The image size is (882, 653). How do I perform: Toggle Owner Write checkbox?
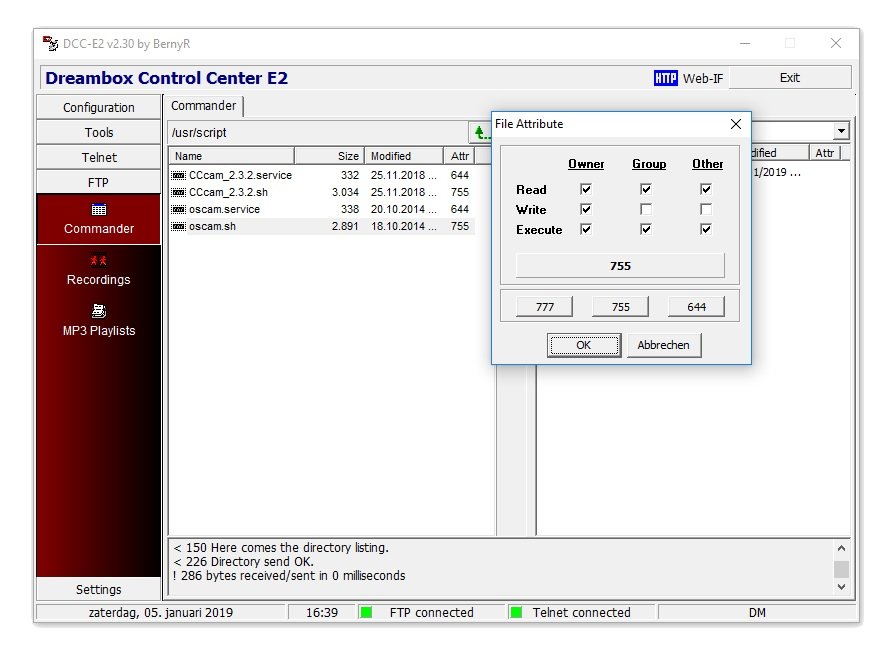pyautogui.click(x=586, y=209)
